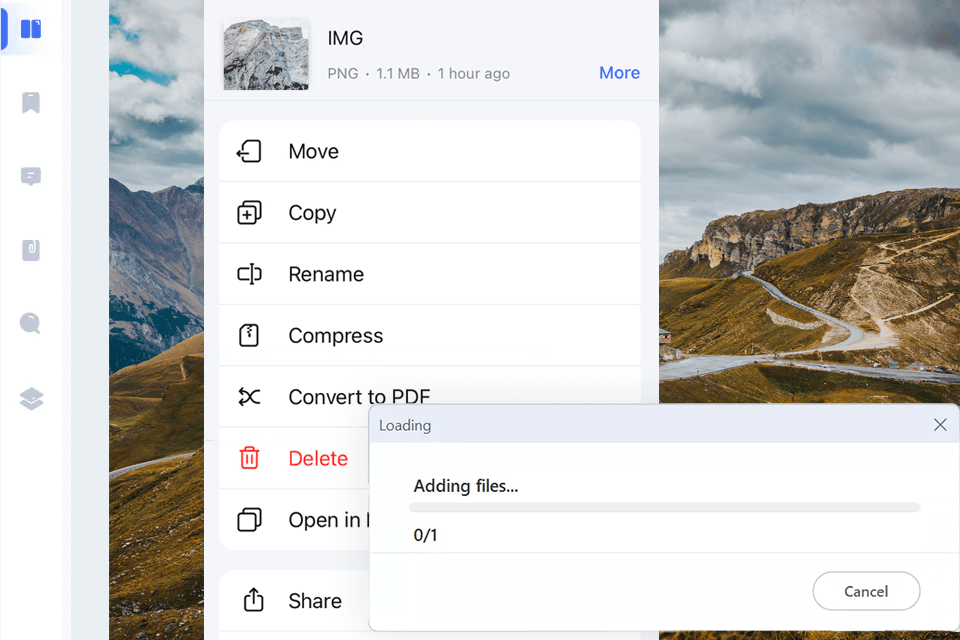
Task: Click the Copy plus icon
Action: pyautogui.click(x=249, y=213)
